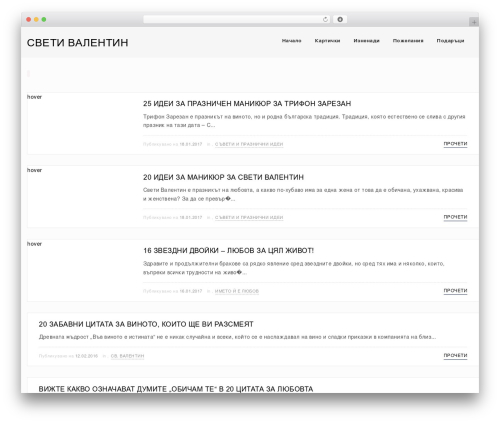Open the Пожелания menu item
The width and height of the screenshot is (500, 423).
pyautogui.click(x=408, y=41)
